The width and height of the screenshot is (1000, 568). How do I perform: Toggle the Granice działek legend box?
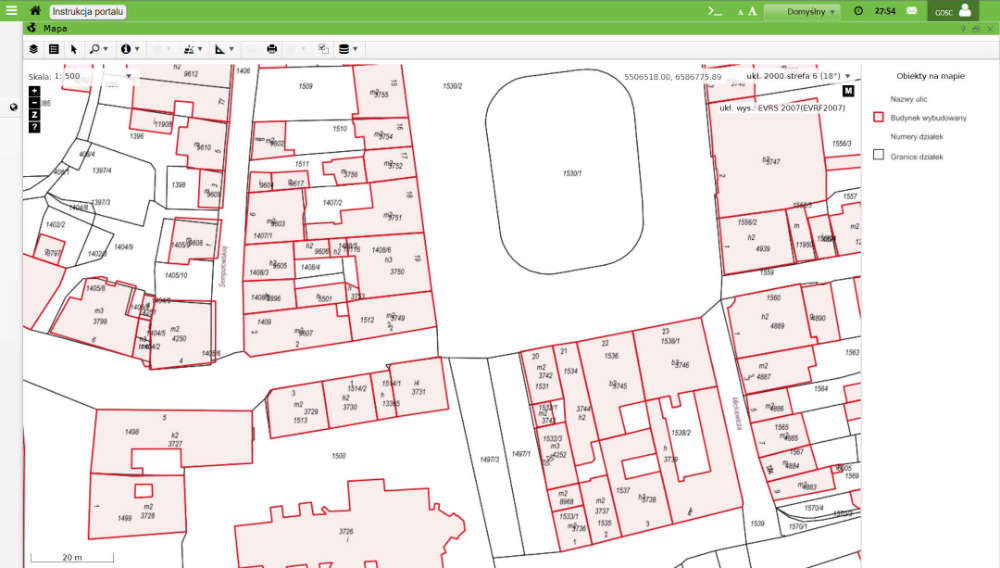tap(879, 155)
